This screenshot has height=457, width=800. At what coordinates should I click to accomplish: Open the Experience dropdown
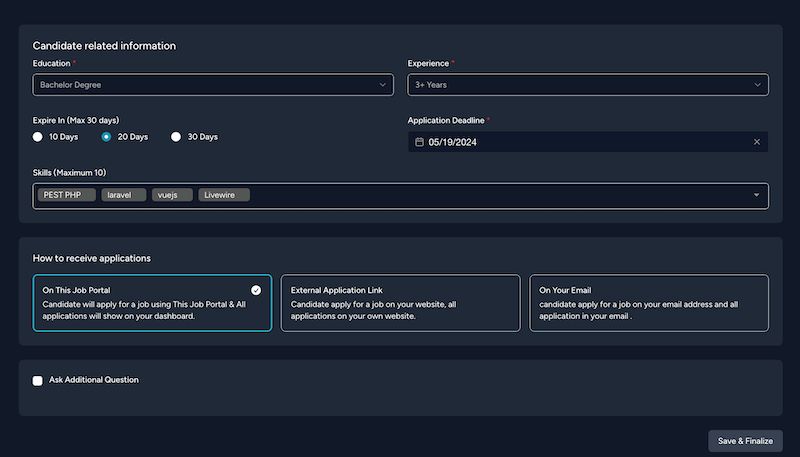[588, 85]
